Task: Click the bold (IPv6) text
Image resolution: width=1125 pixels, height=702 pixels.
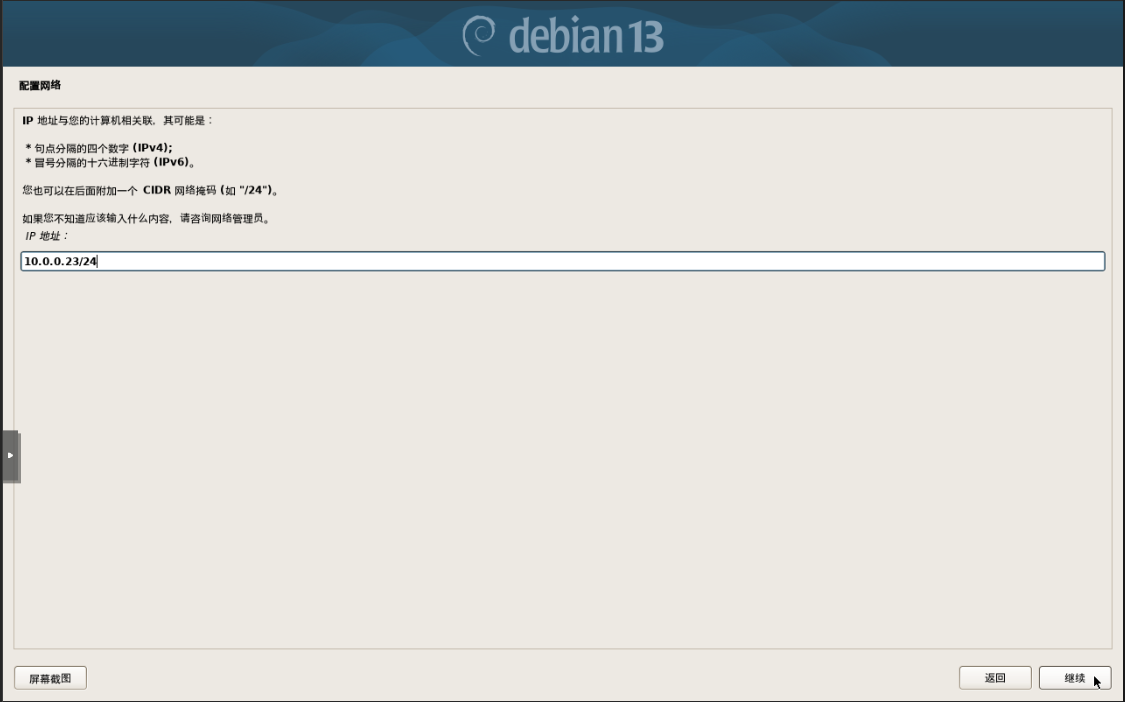Action: coord(173,162)
